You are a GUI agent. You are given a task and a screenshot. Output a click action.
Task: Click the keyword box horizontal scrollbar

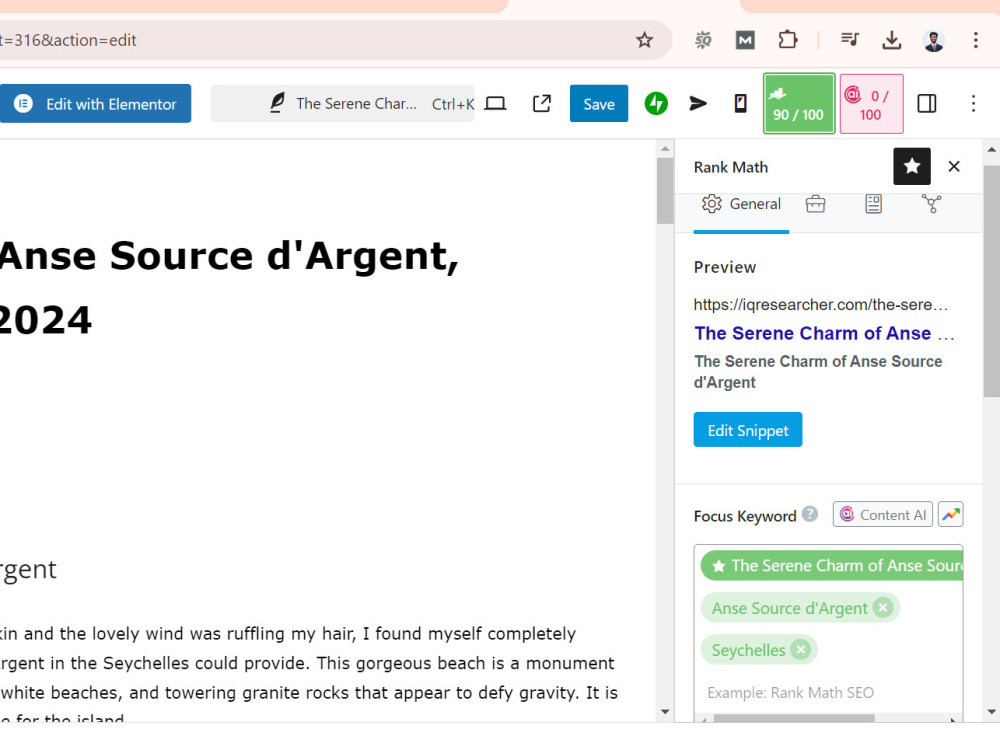[794, 719]
